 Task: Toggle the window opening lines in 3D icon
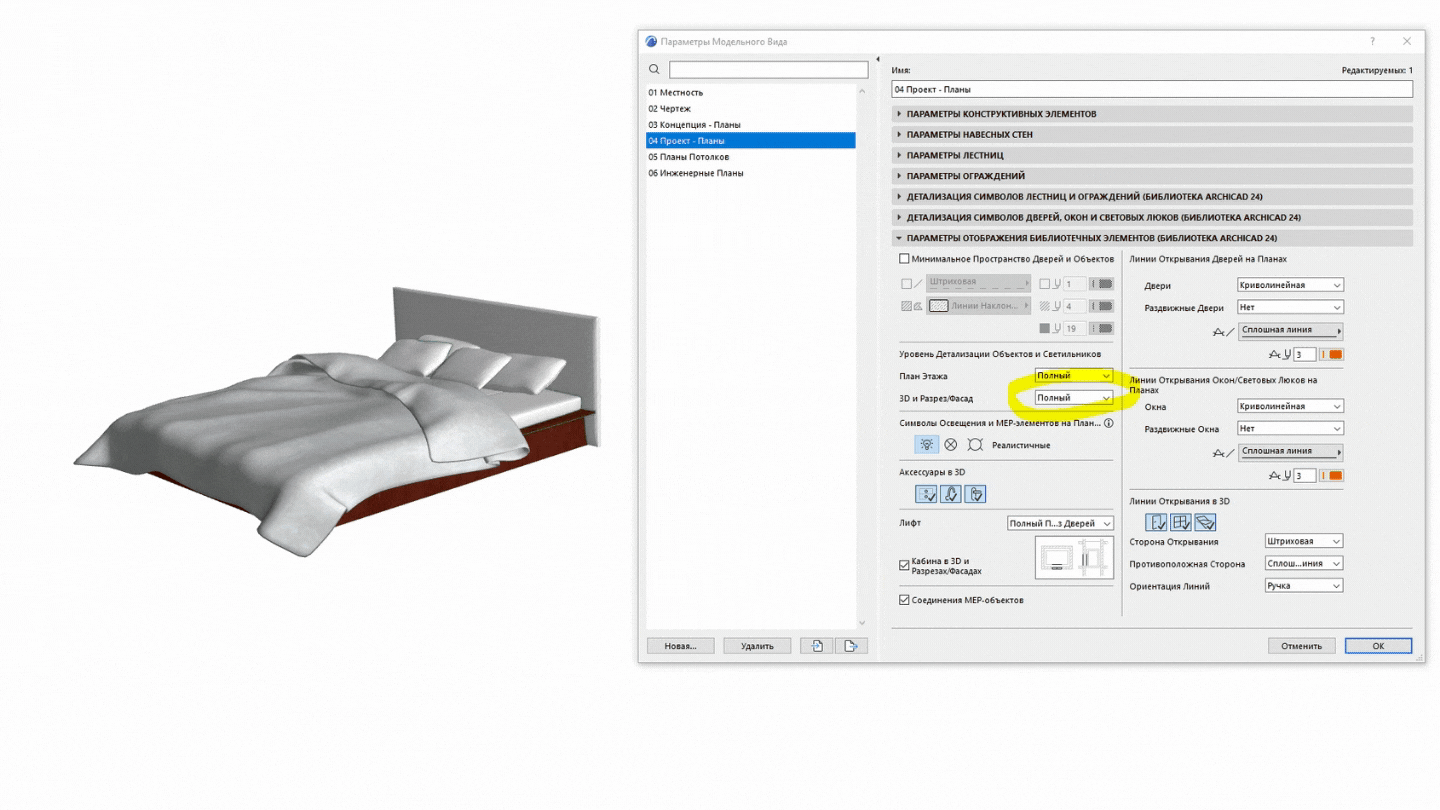(1180, 522)
